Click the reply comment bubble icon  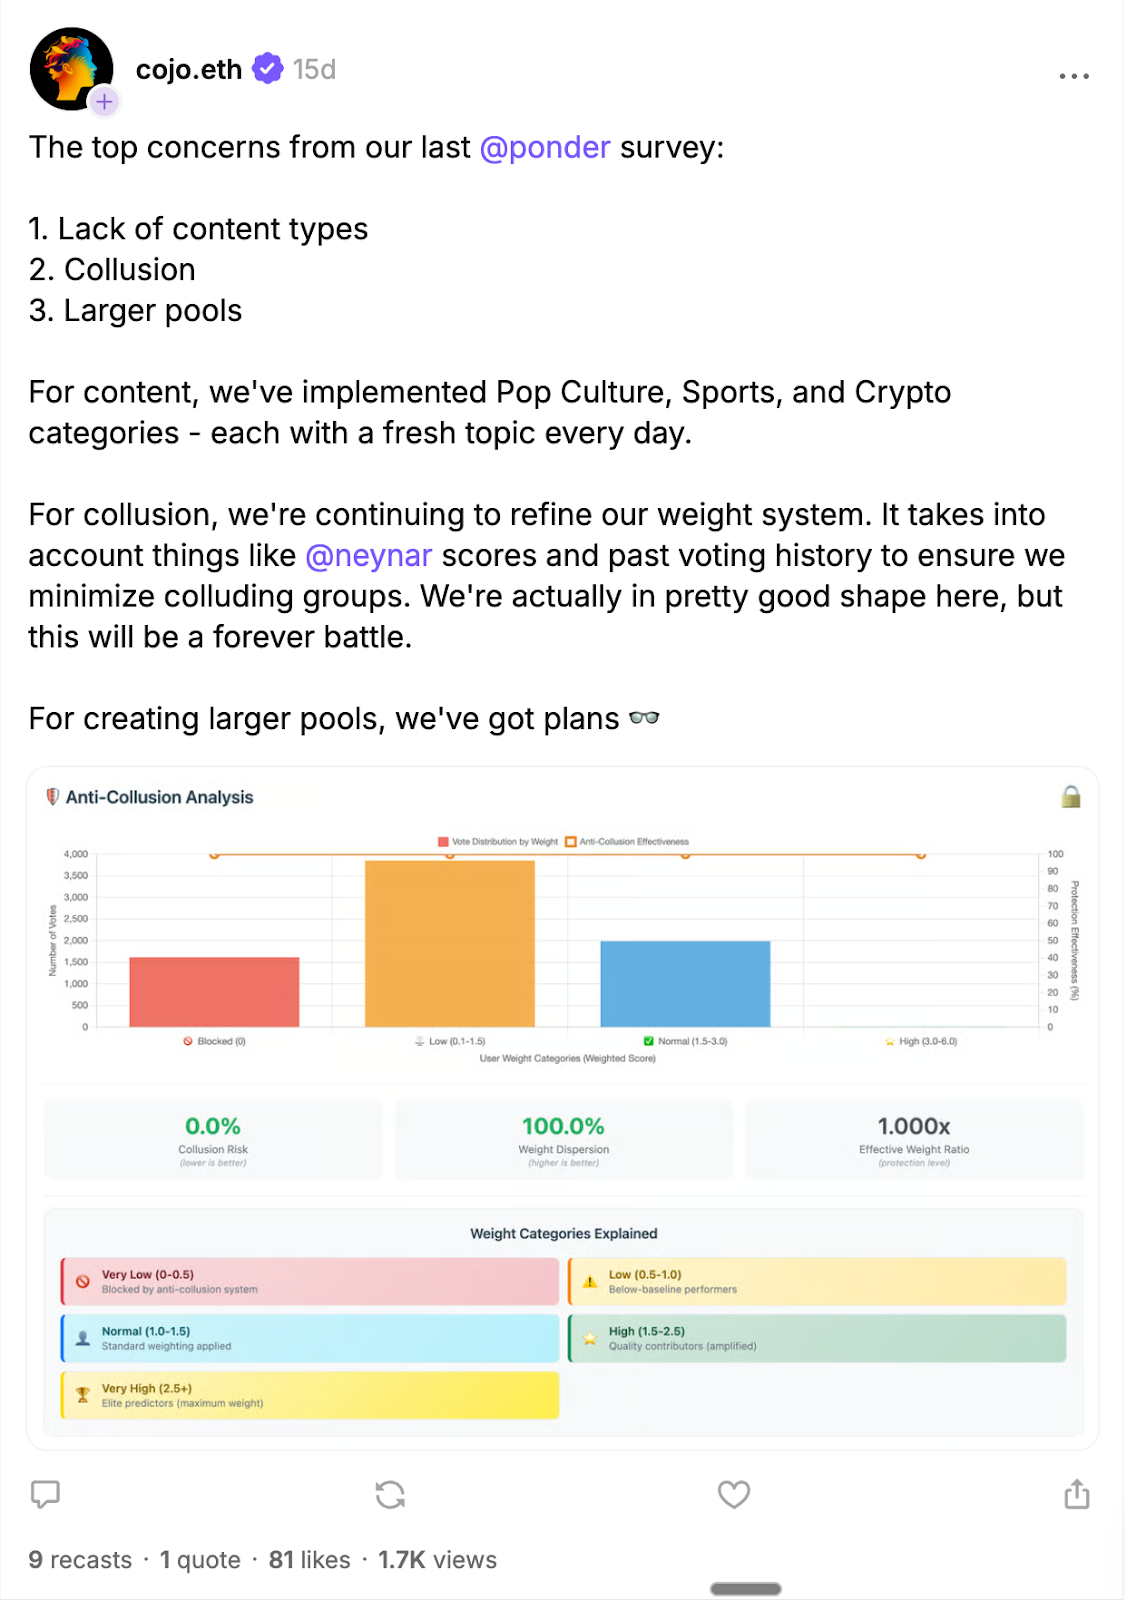click(x=46, y=1494)
